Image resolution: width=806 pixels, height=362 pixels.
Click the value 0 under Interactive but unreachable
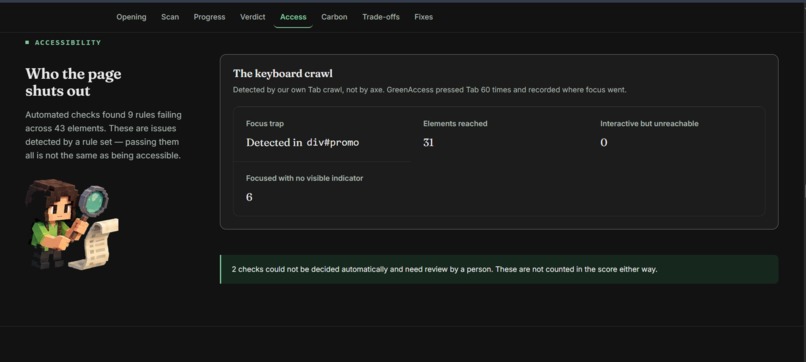pos(603,142)
